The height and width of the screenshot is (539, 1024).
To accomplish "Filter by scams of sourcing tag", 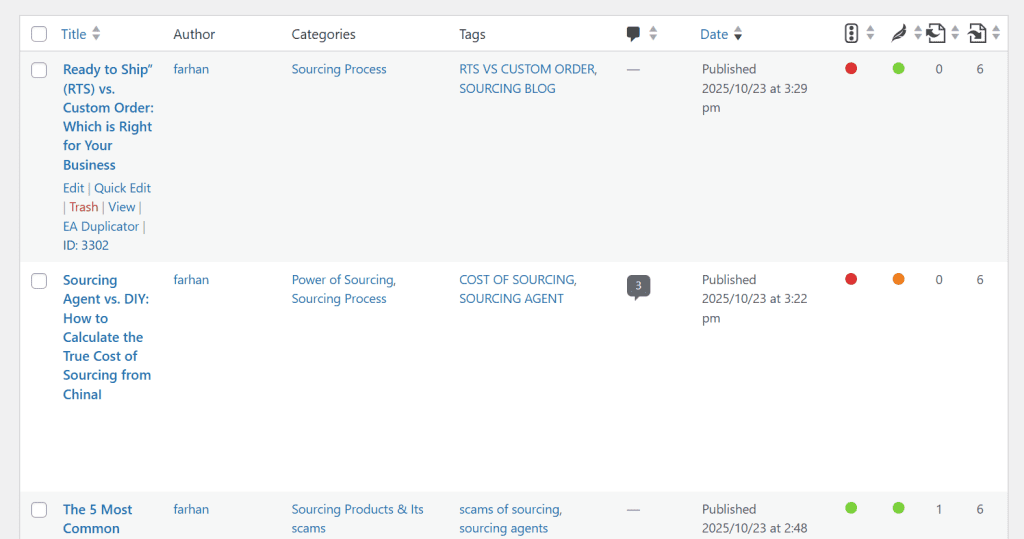I will 509,510.
